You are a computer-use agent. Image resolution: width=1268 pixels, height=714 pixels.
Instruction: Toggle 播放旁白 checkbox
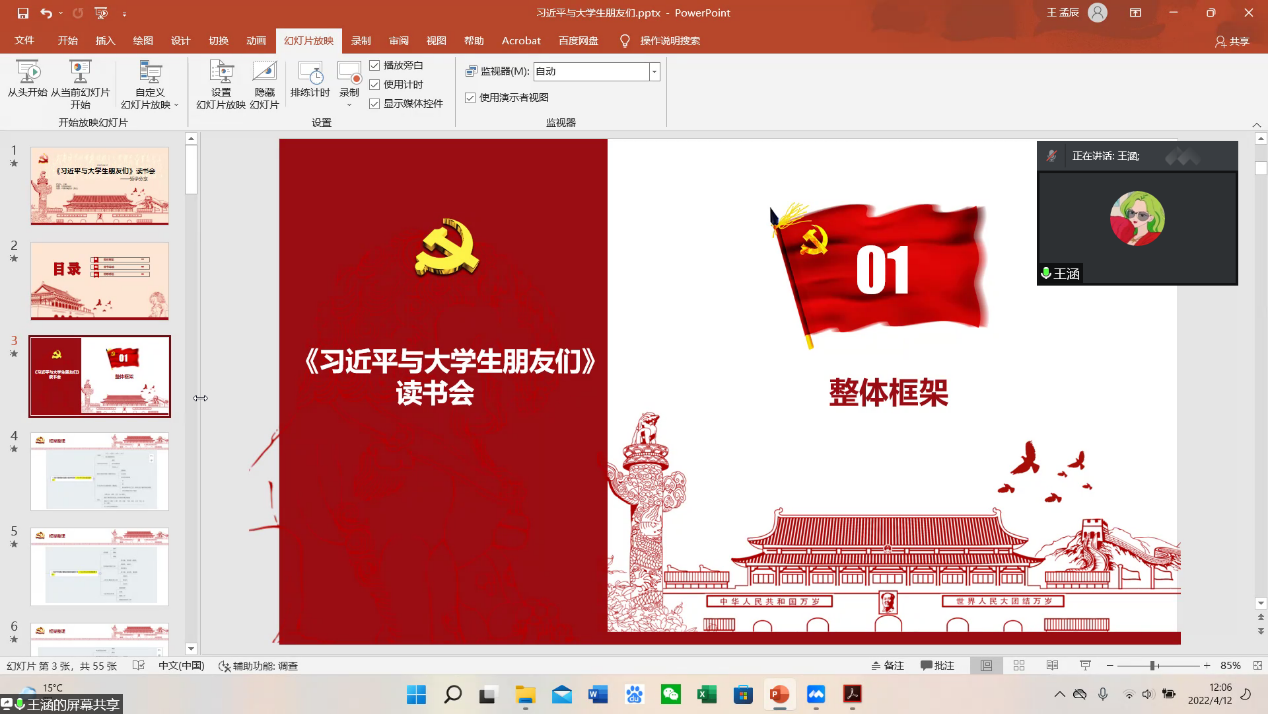click(x=375, y=65)
